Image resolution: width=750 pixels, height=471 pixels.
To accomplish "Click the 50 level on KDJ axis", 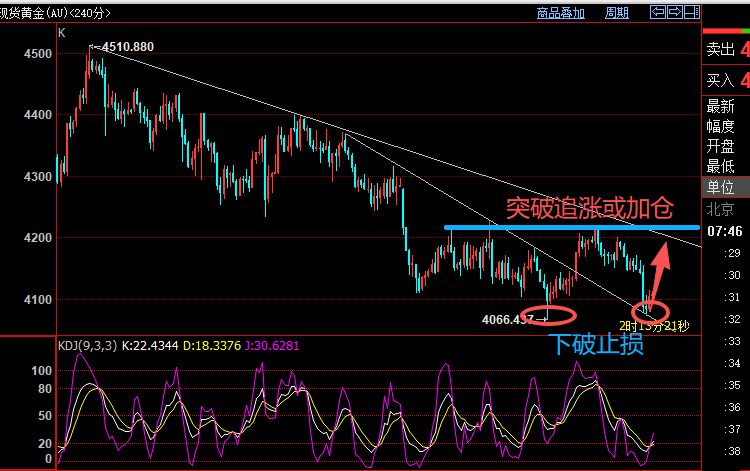I will coord(45,416).
